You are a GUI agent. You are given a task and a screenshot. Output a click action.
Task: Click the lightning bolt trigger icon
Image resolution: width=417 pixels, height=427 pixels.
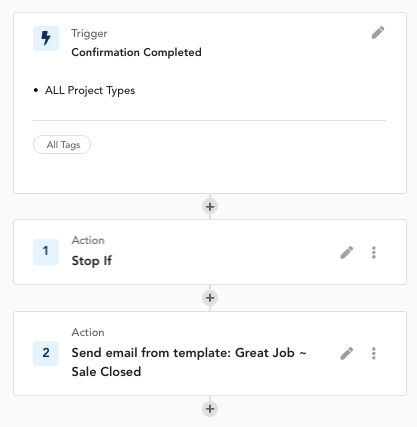point(46,38)
